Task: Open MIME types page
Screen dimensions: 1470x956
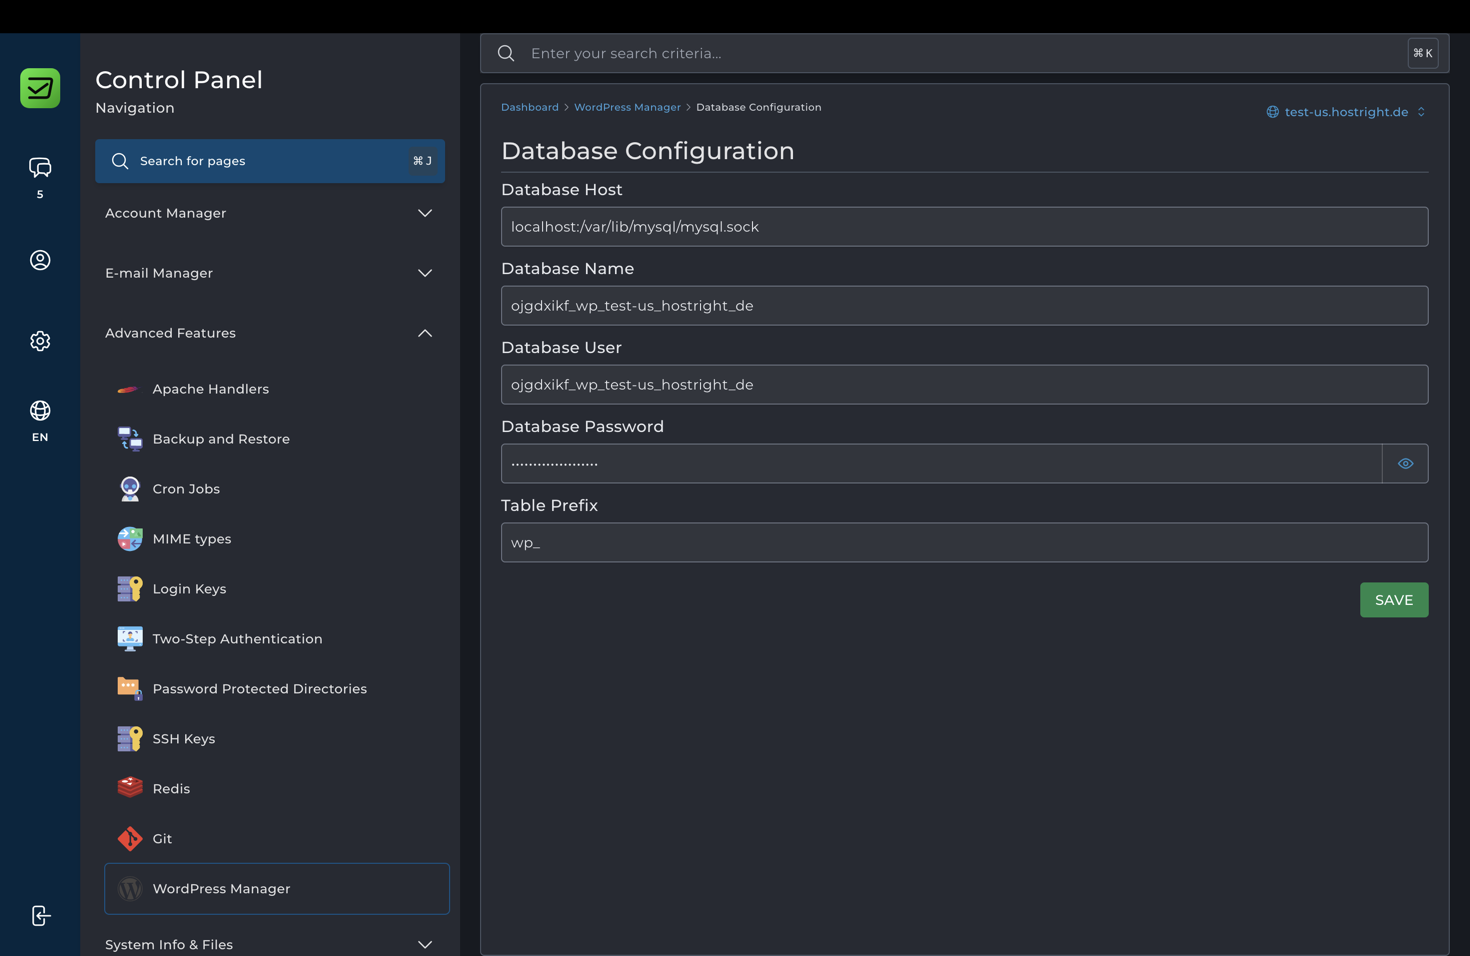Action: (x=192, y=539)
